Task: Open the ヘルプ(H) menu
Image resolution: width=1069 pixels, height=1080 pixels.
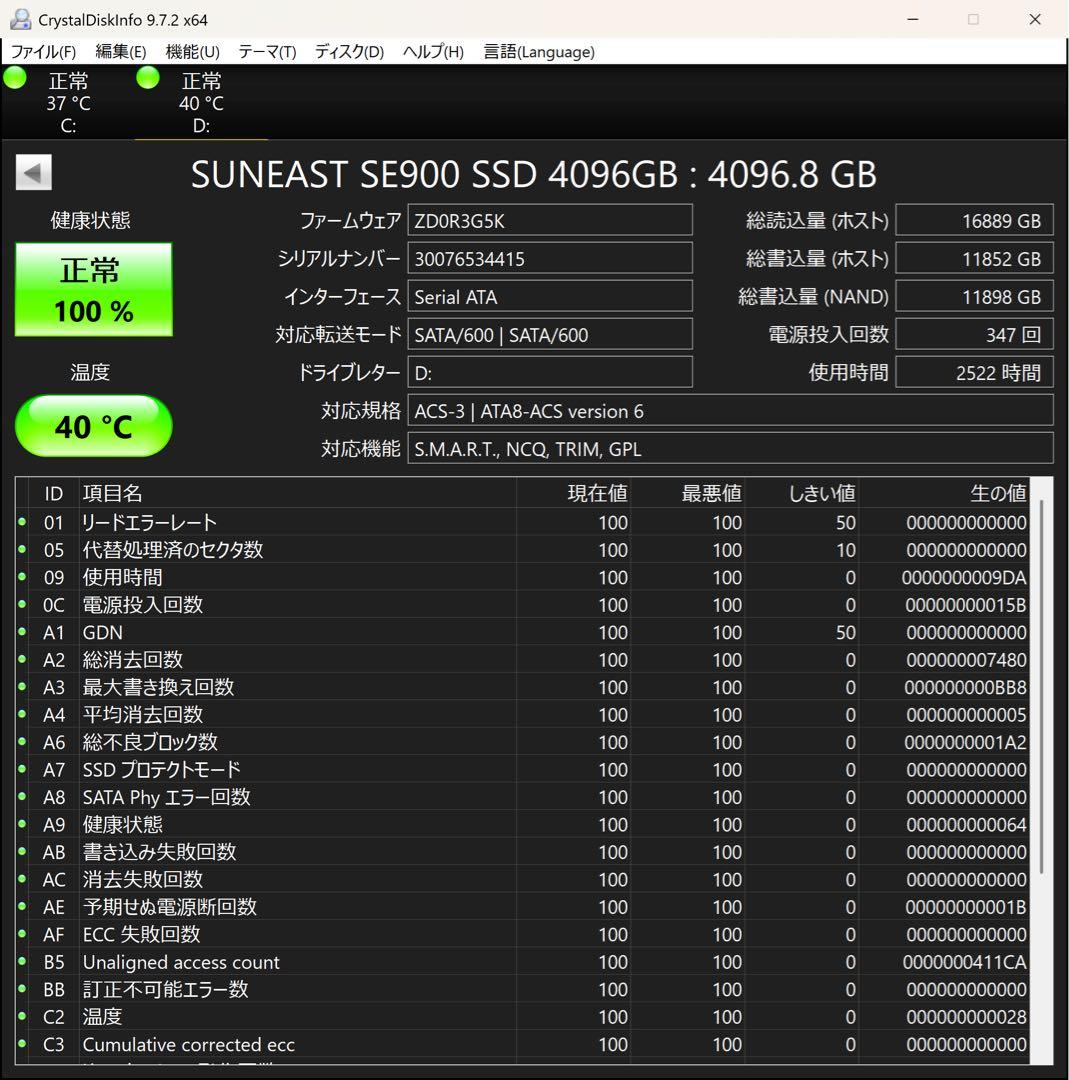Action: (x=433, y=52)
